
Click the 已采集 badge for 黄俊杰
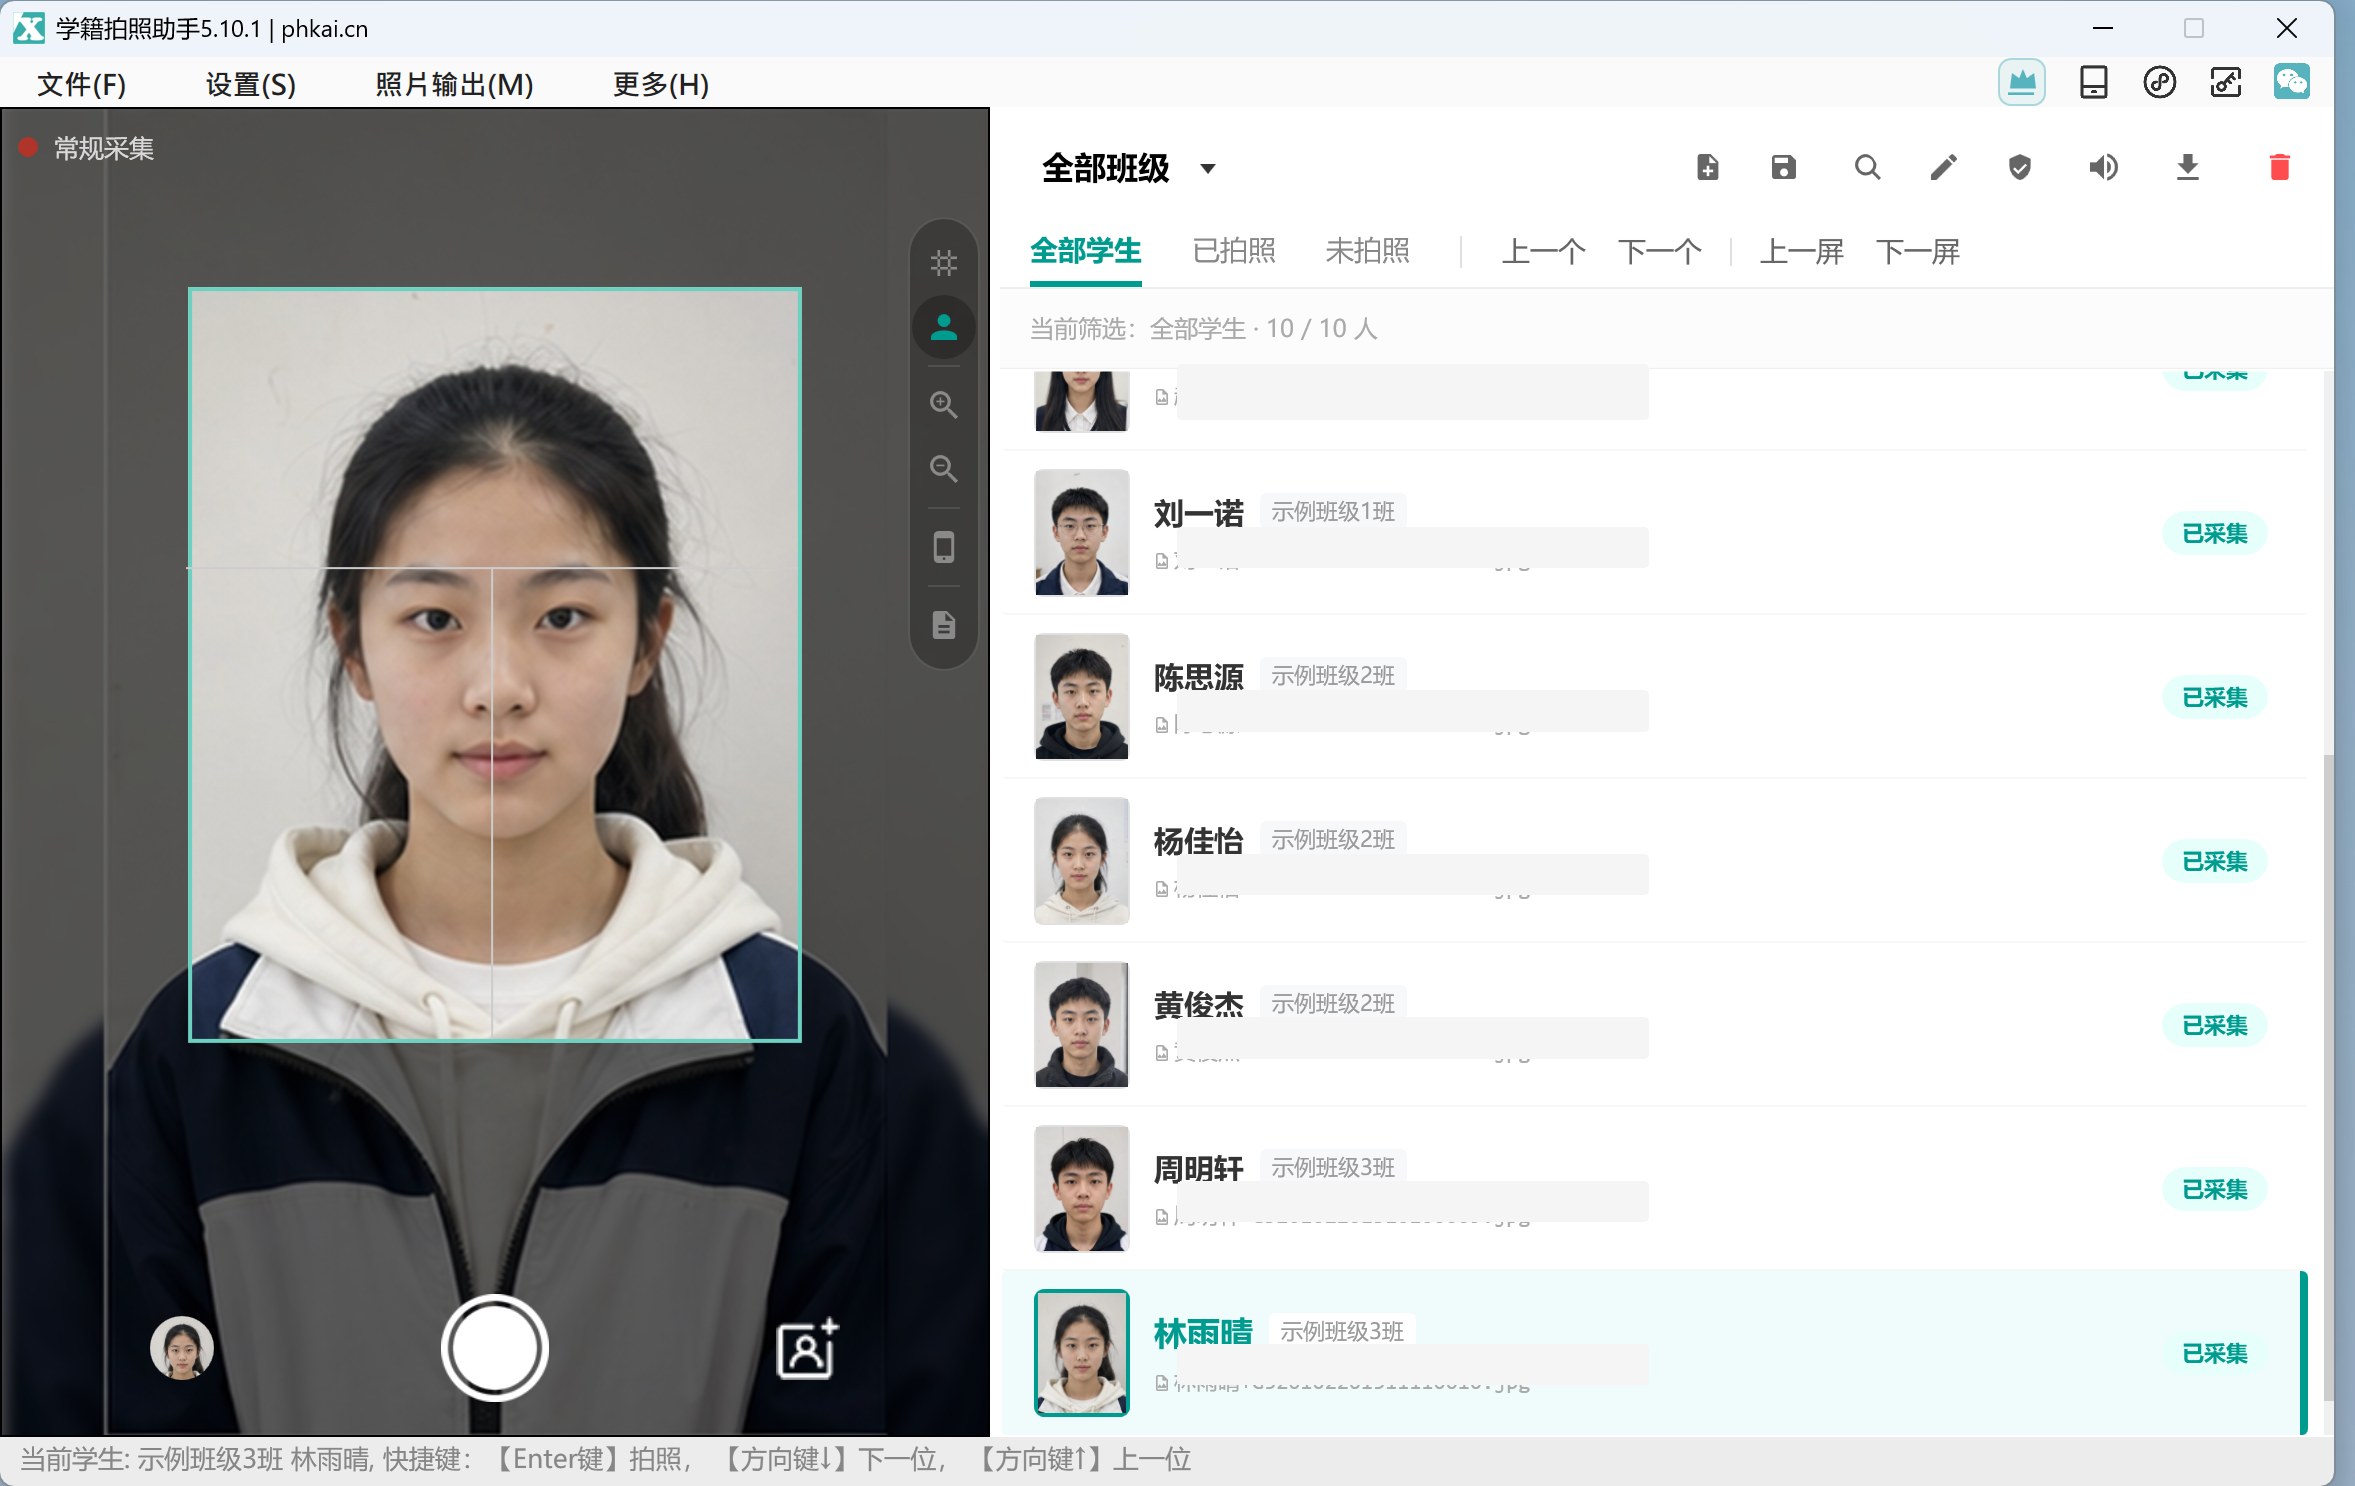(2214, 1026)
